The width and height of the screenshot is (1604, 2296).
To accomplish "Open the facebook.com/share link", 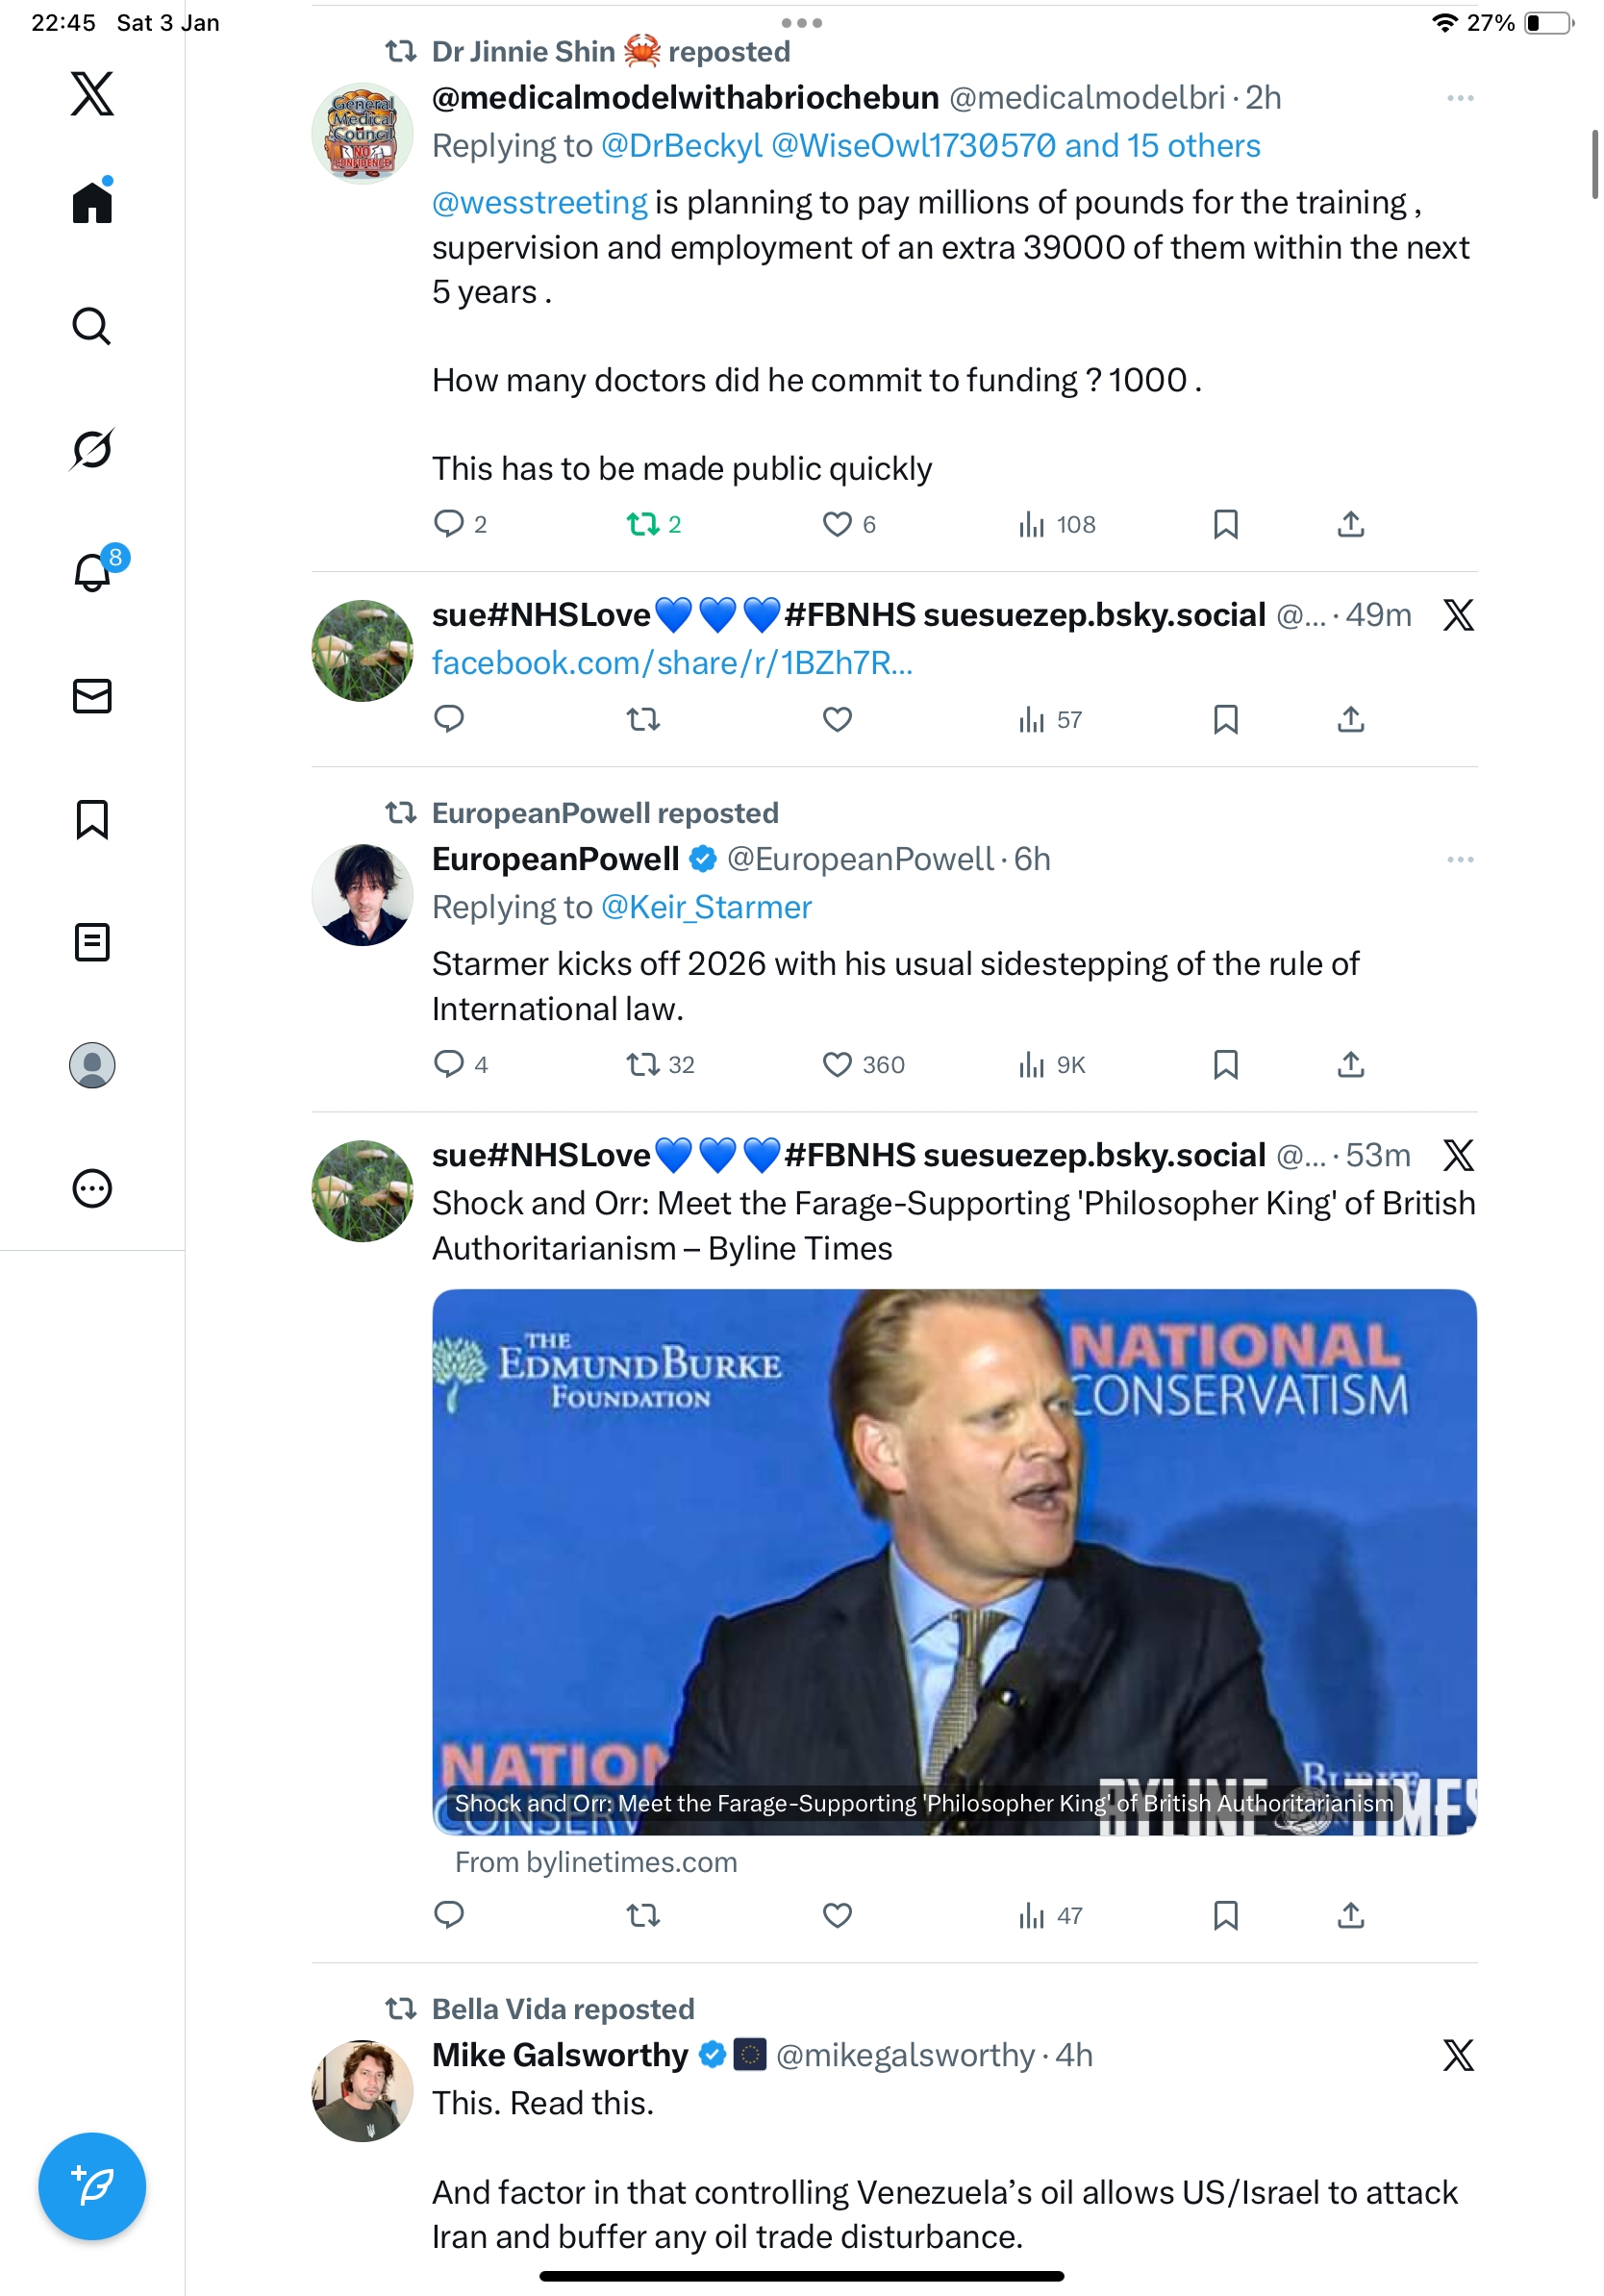I will point(672,663).
